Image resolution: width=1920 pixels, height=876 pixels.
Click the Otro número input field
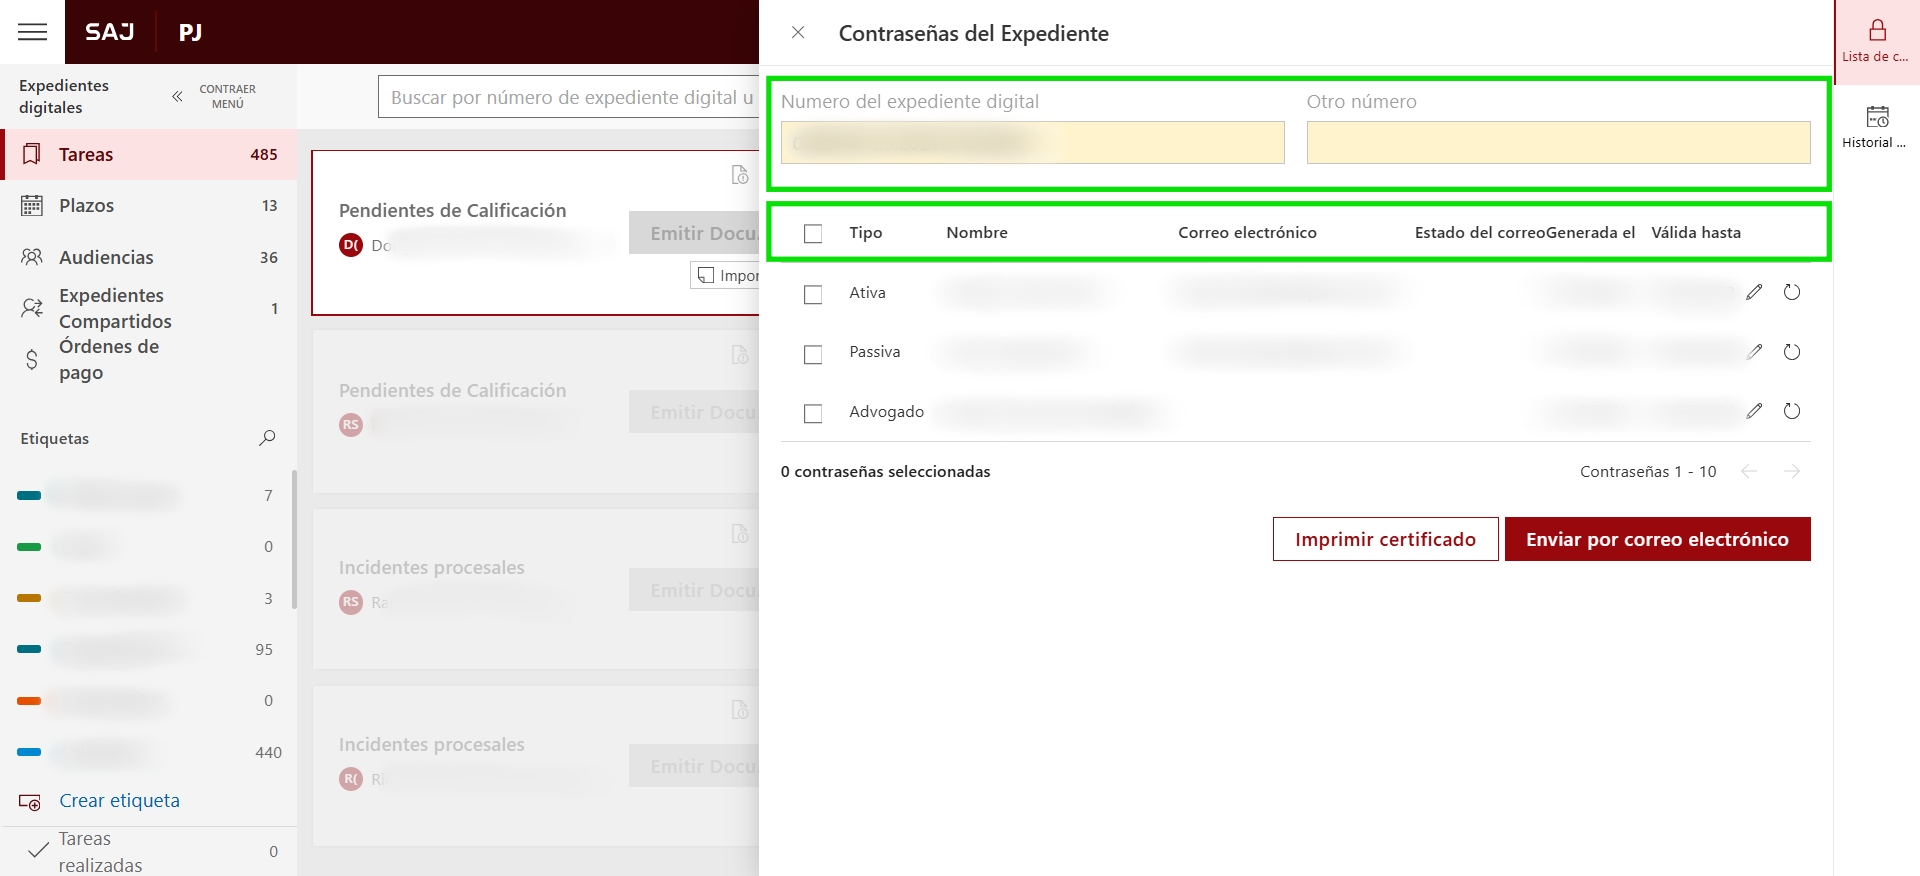1558,143
